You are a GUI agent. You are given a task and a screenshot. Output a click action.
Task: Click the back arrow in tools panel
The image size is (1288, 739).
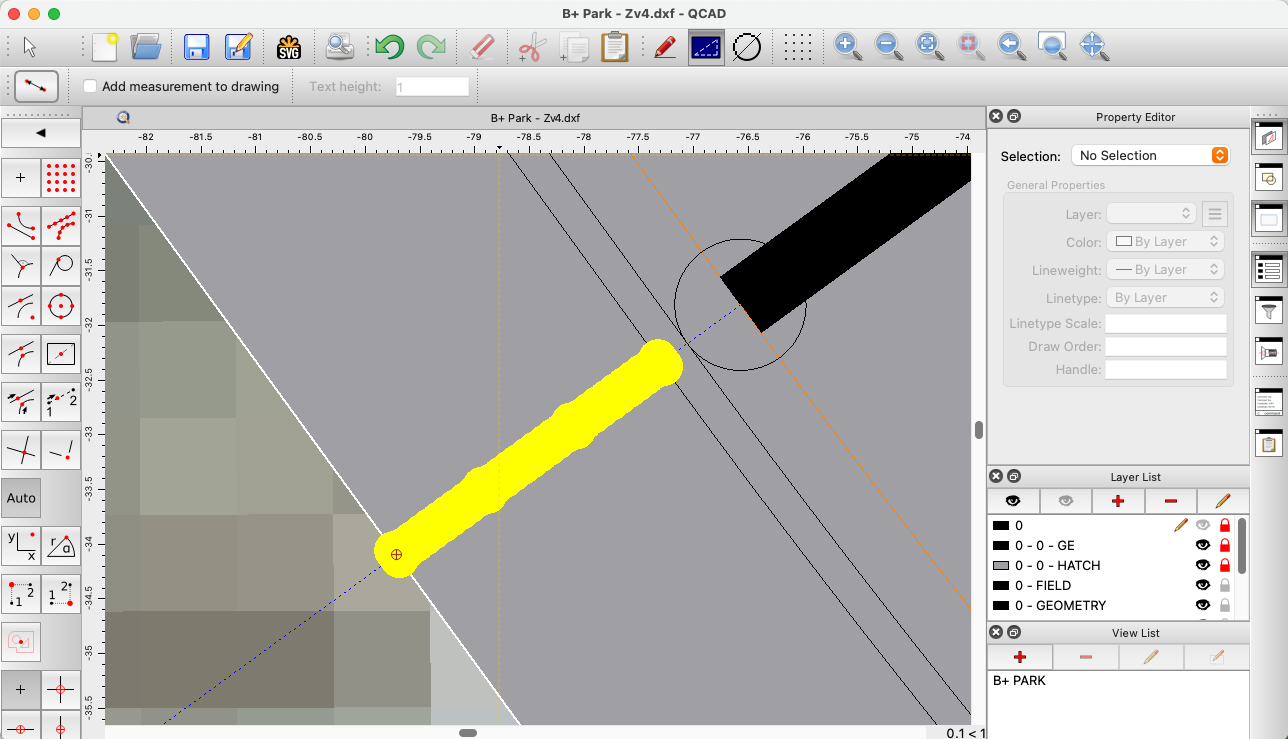coord(41,132)
